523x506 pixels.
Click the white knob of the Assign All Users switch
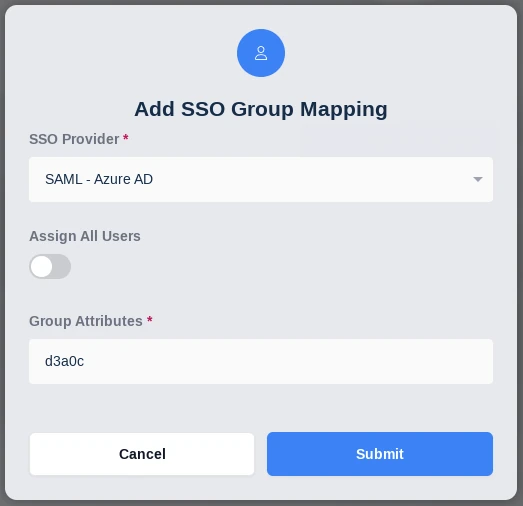coord(42,267)
